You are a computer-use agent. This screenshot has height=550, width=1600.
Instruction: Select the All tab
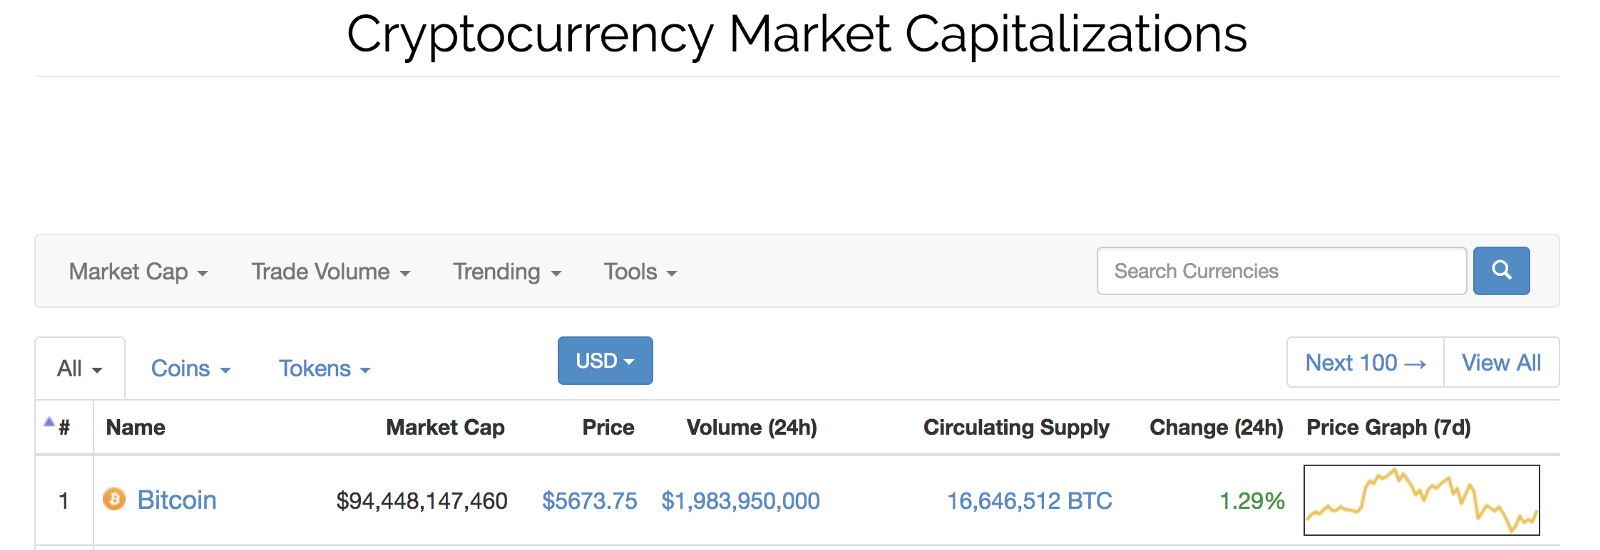pos(80,369)
